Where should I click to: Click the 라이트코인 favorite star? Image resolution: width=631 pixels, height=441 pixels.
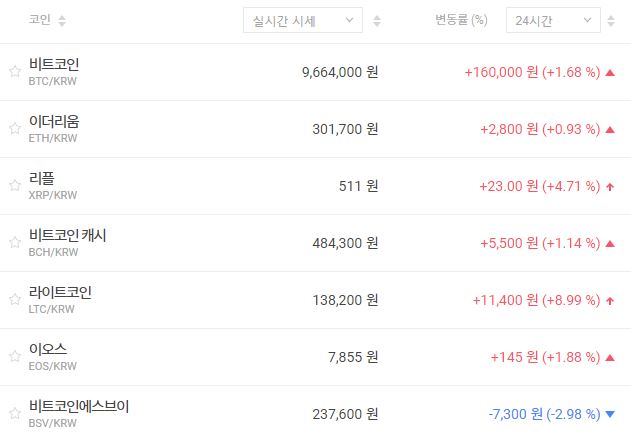(x=14, y=299)
